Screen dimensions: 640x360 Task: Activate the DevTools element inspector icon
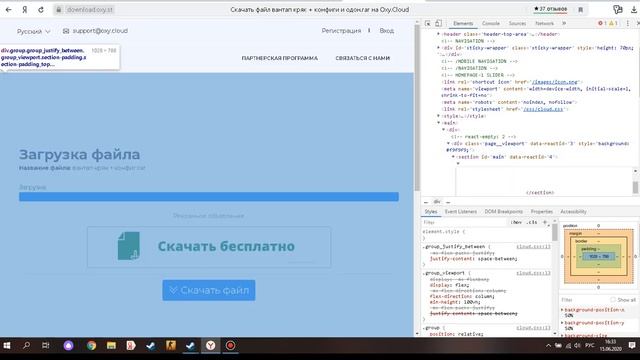coord(427,24)
